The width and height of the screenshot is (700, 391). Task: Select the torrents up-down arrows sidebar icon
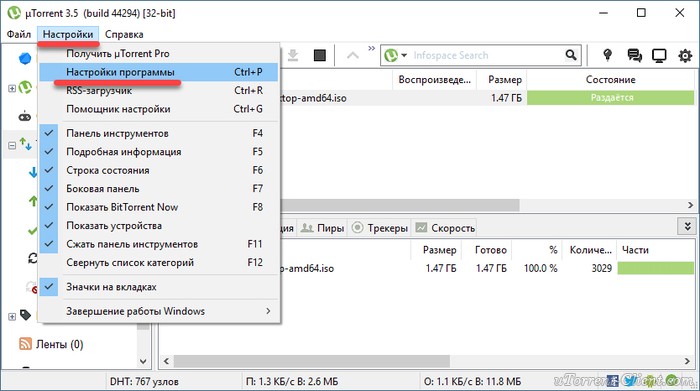(x=25, y=144)
